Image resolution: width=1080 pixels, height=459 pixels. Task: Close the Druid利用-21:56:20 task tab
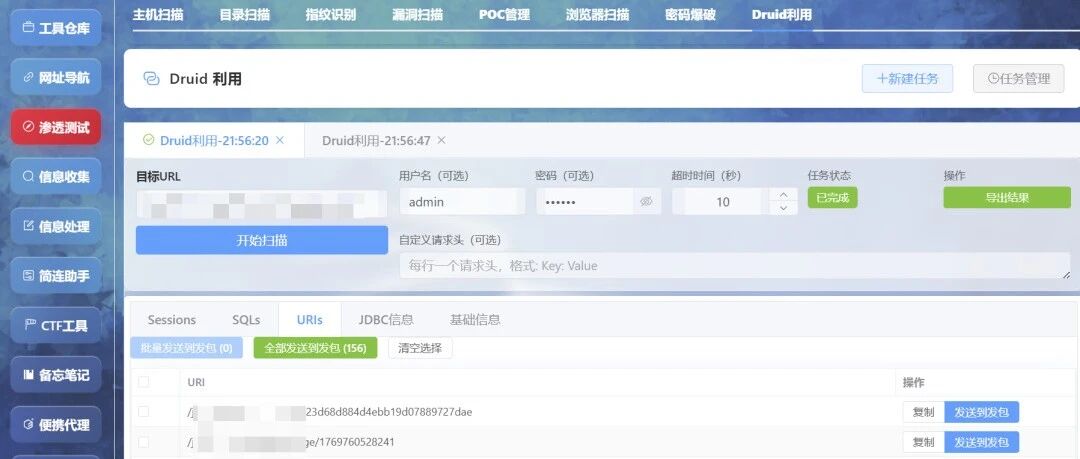[280, 140]
